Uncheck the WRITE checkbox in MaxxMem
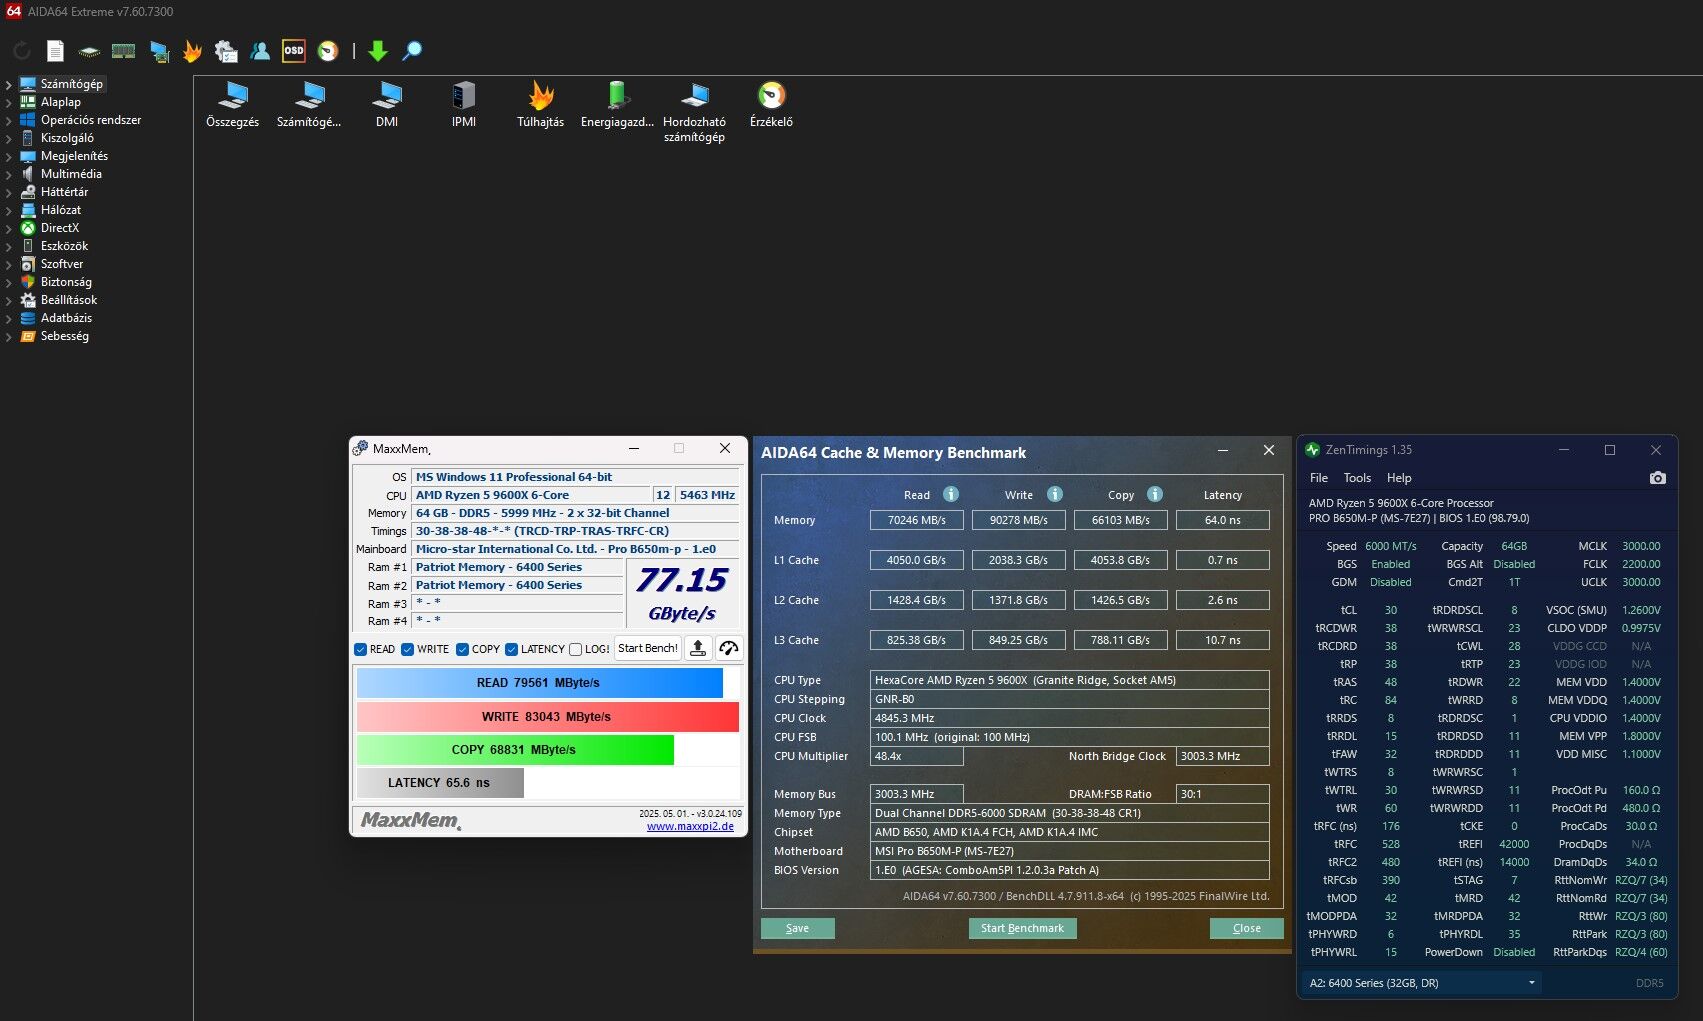The width and height of the screenshot is (1703, 1021). (x=408, y=649)
